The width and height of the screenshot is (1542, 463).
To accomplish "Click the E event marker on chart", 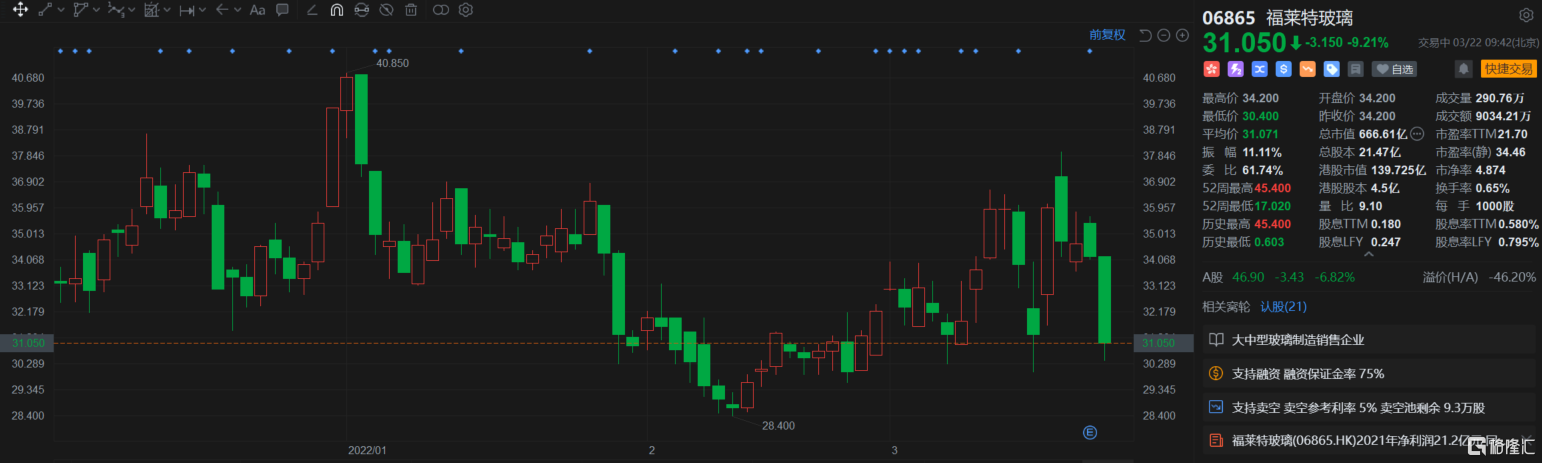I will [x=1090, y=432].
